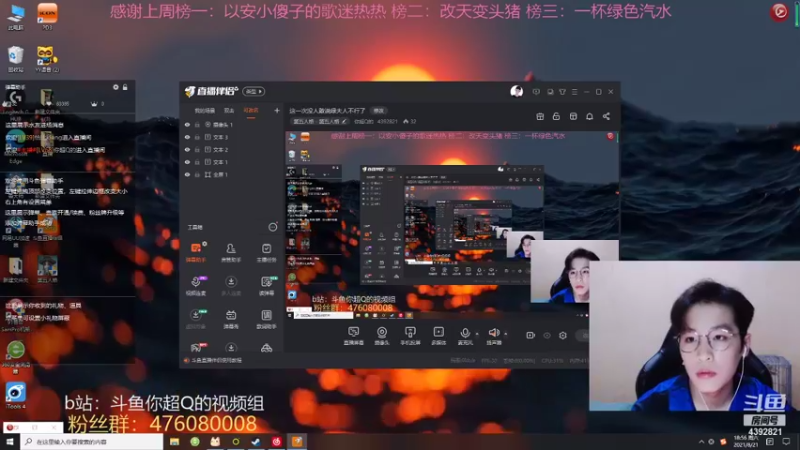Image resolution: width=800 pixels, height=450 pixels.
Task: Click the gift box icon in the stream info row
Action: click(x=540, y=116)
